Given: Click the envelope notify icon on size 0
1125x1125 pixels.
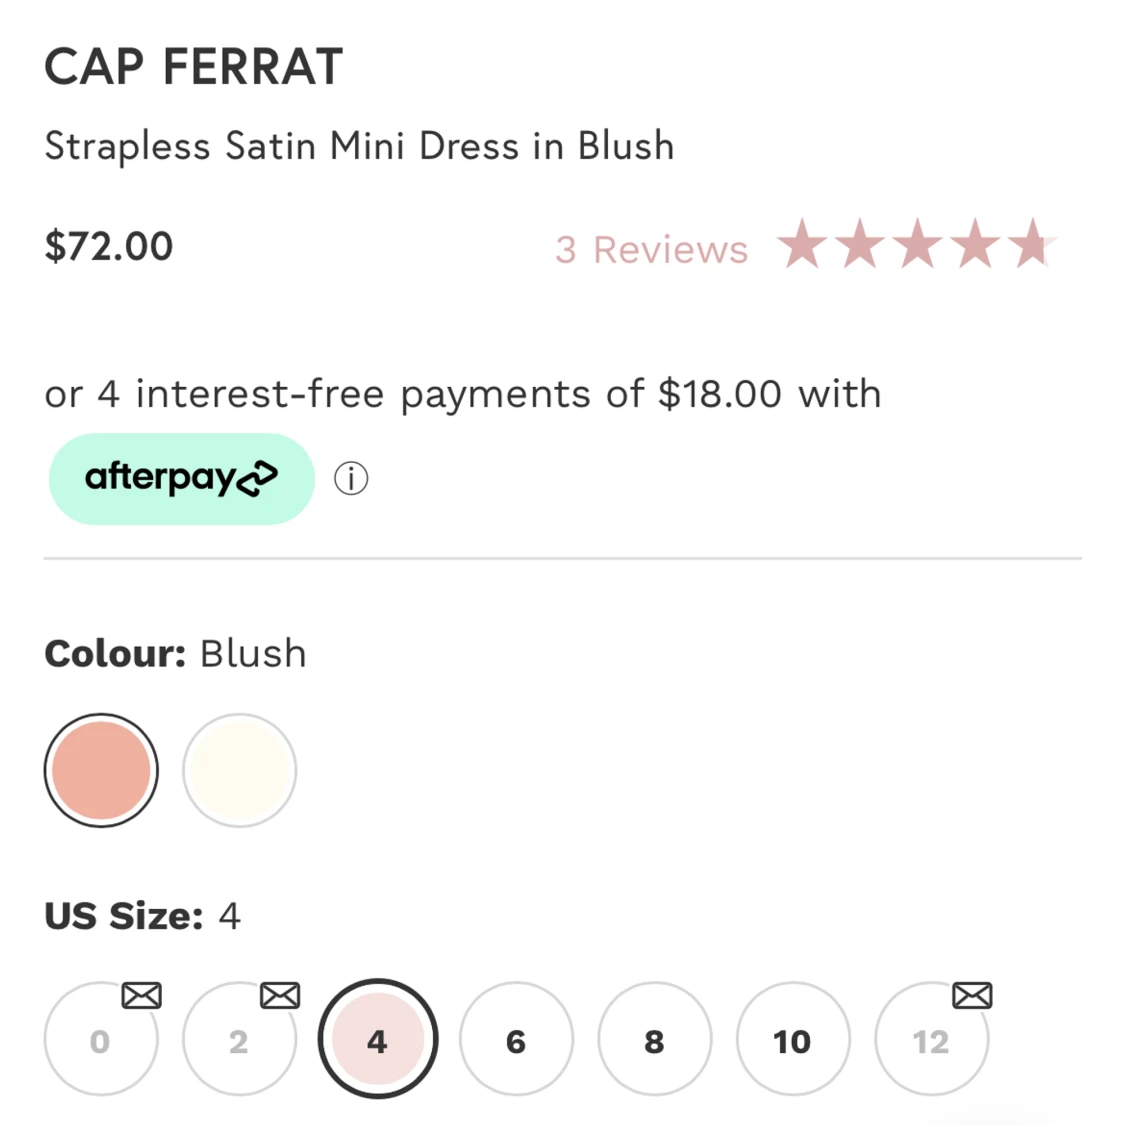Looking at the screenshot, I should (141, 995).
